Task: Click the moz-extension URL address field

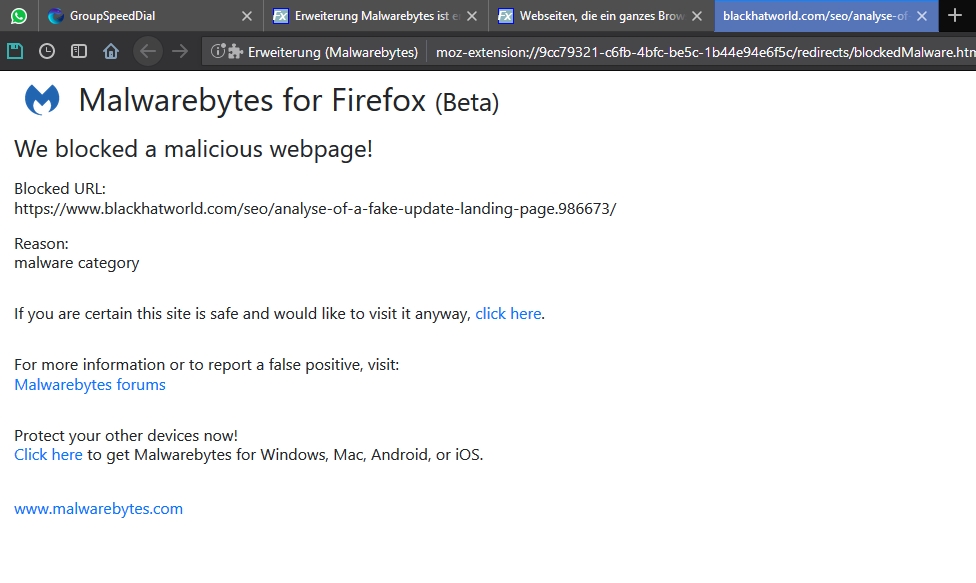Action: click(x=700, y=52)
